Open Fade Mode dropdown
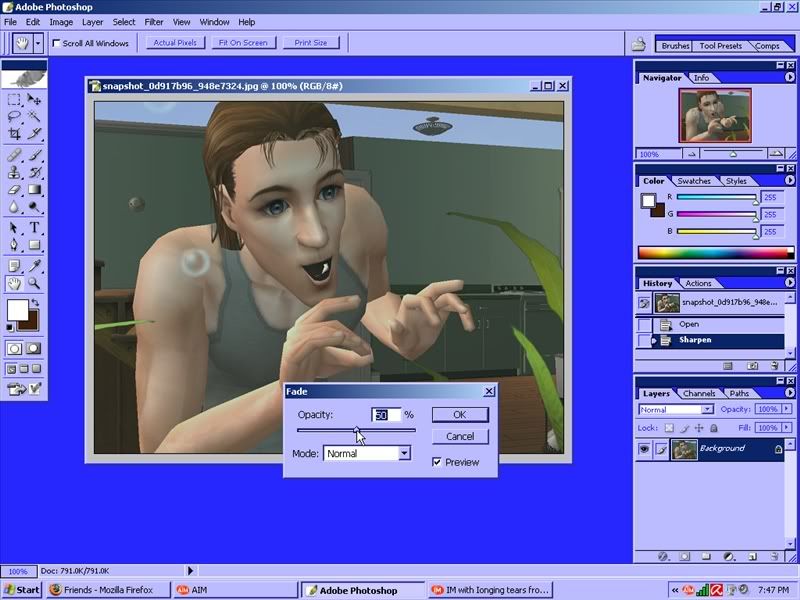Viewport: 800px width, 600px height. click(x=404, y=453)
